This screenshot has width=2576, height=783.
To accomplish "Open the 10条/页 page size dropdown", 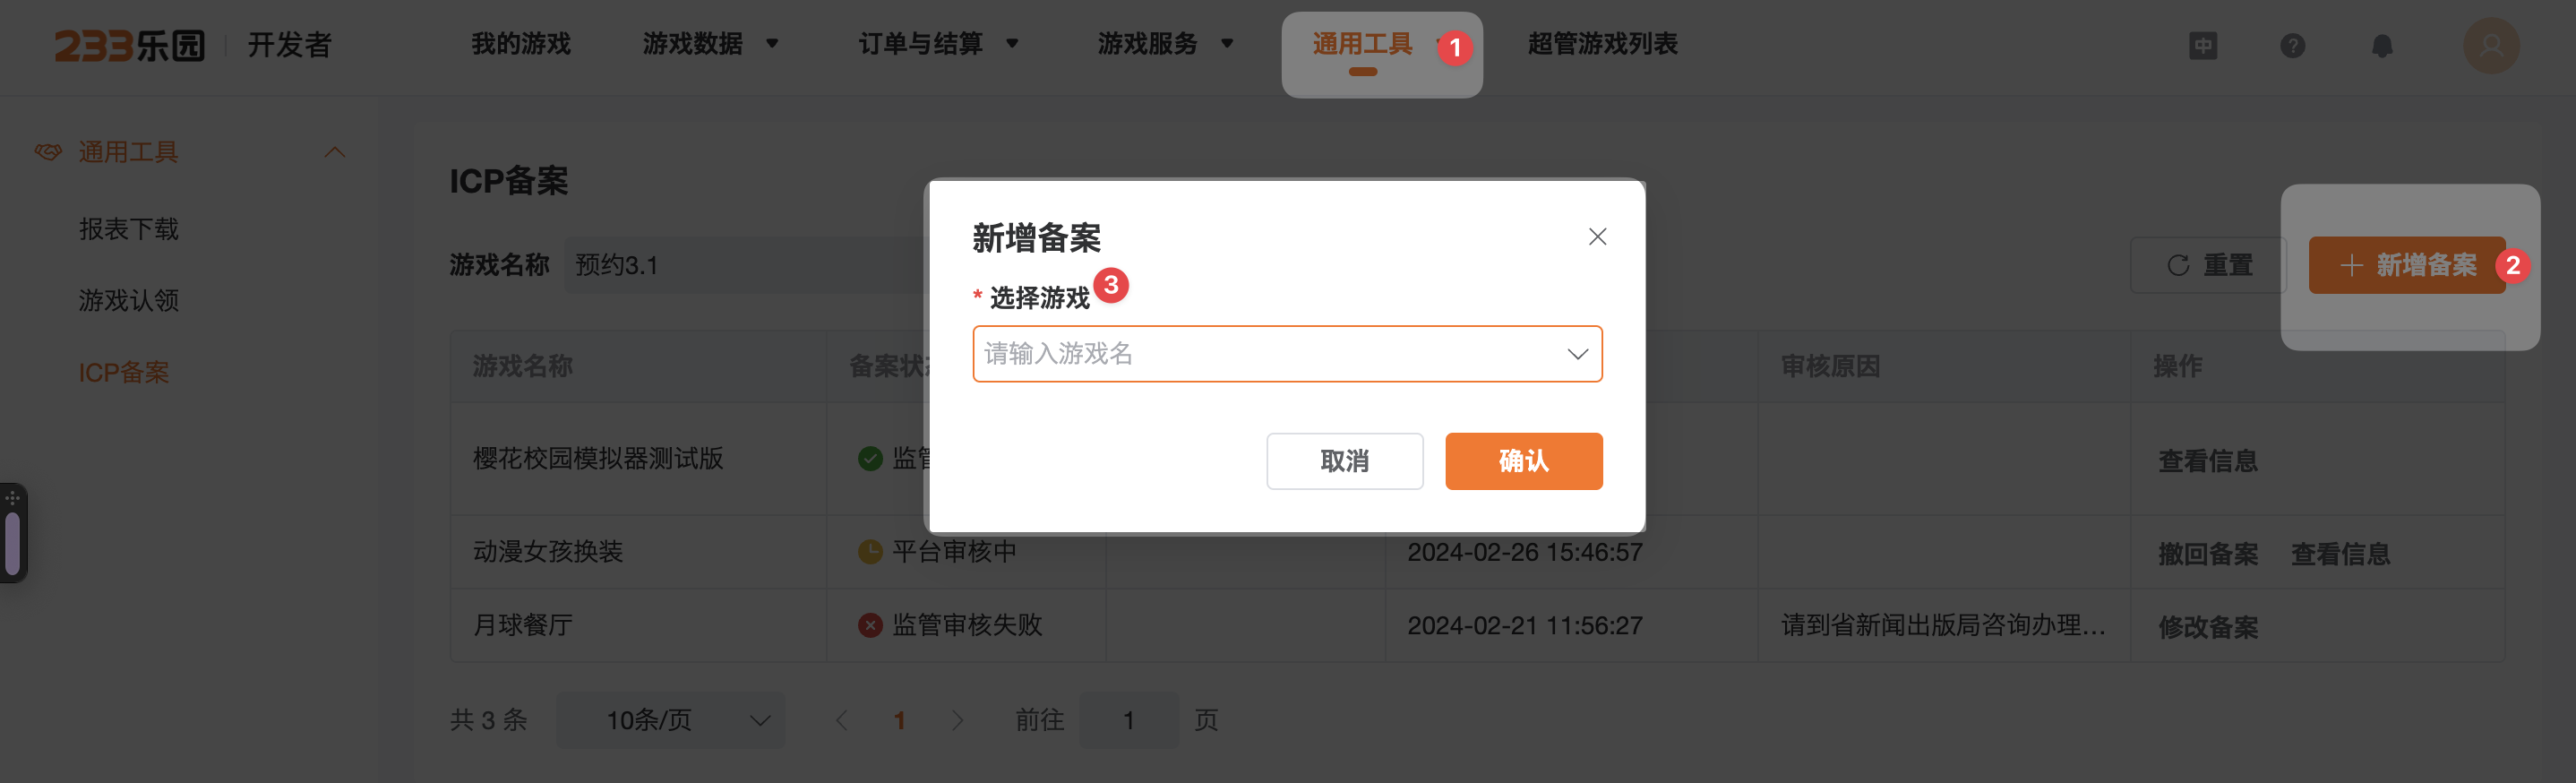I will pyautogui.click(x=670, y=719).
